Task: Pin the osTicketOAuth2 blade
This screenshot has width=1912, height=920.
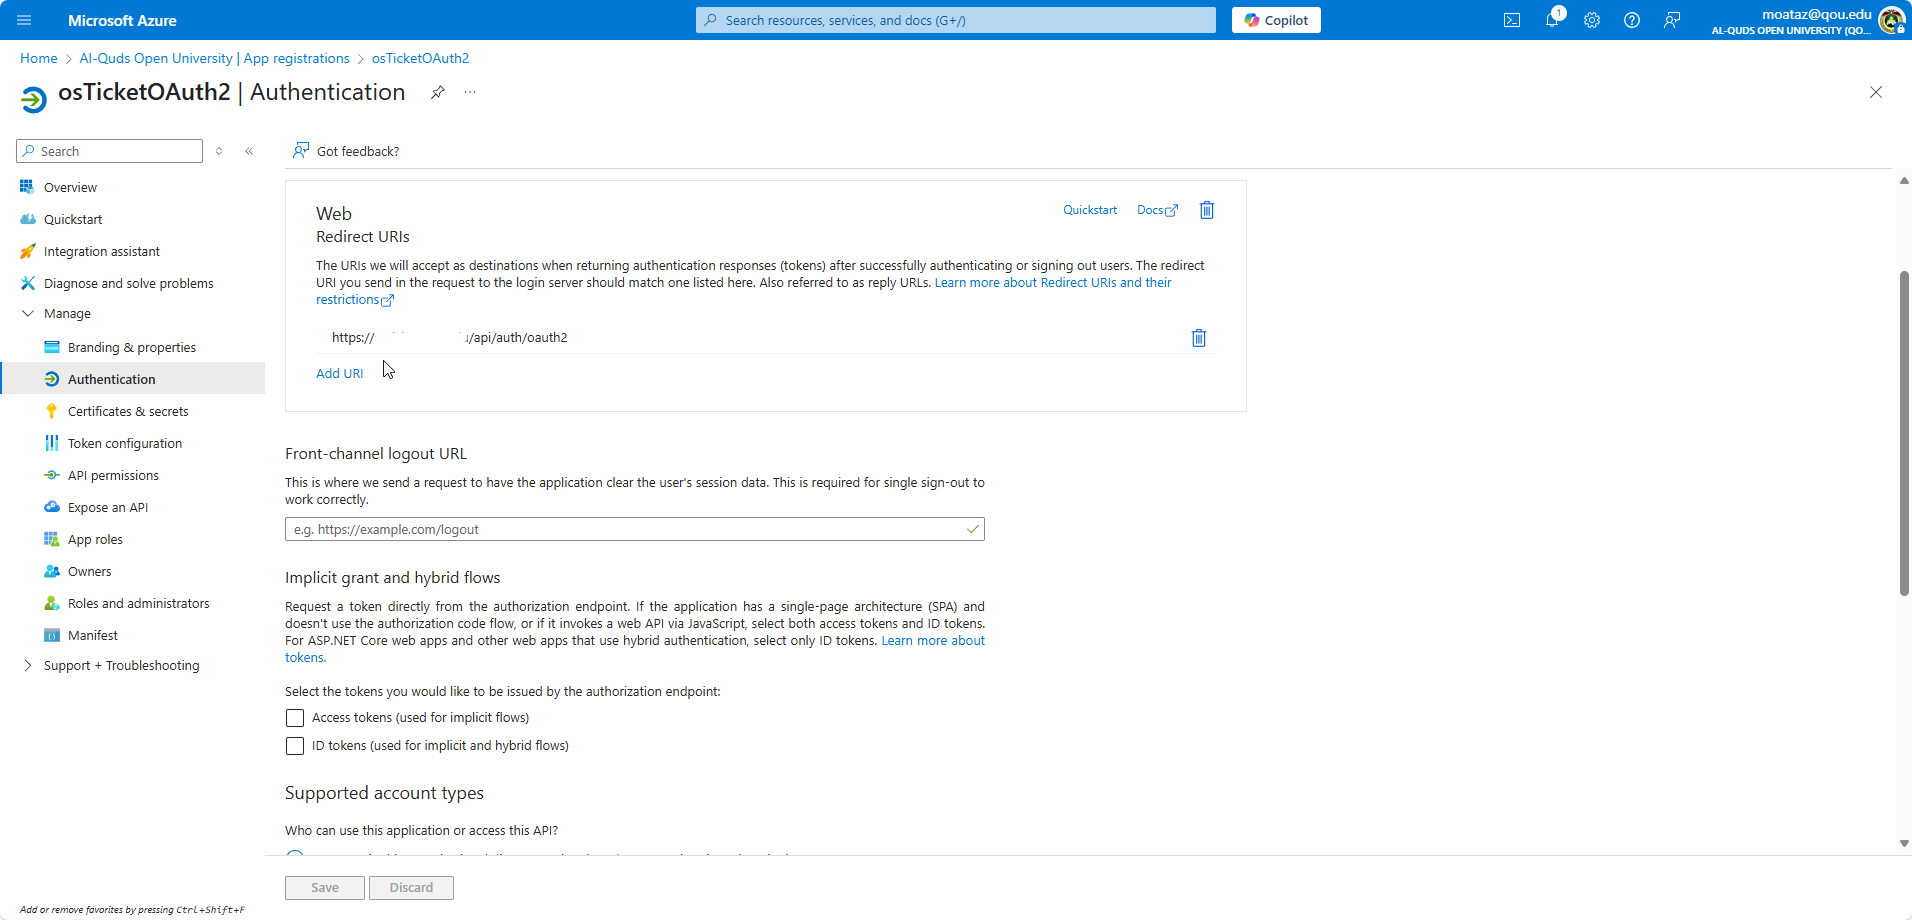Action: pyautogui.click(x=438, y=92)
